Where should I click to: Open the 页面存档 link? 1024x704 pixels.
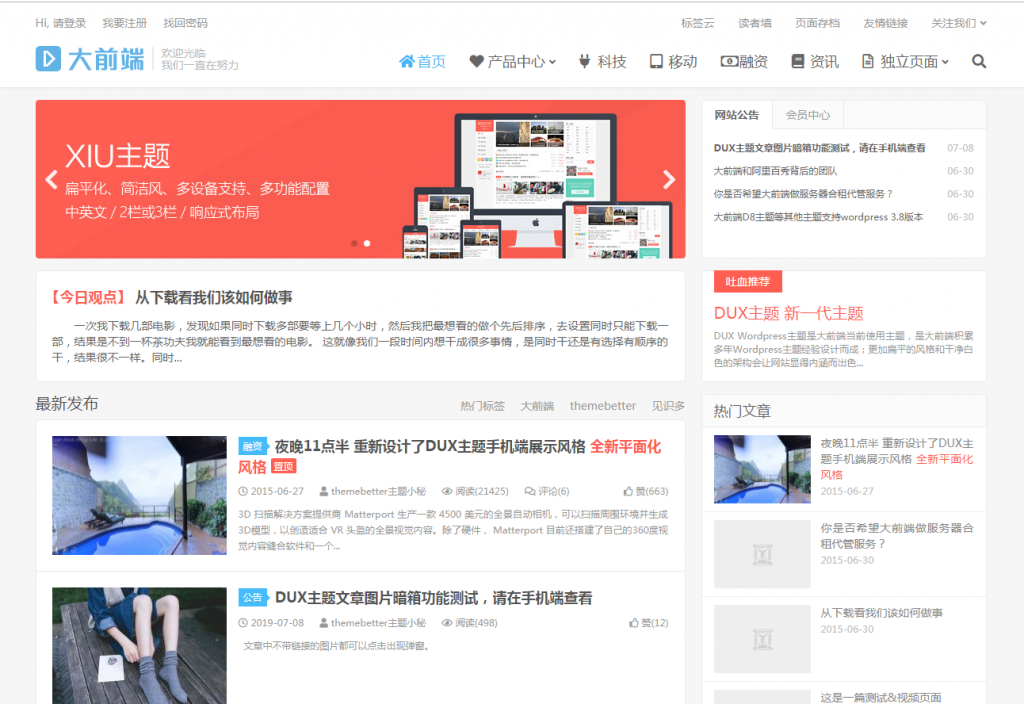[x=818, y=23]
